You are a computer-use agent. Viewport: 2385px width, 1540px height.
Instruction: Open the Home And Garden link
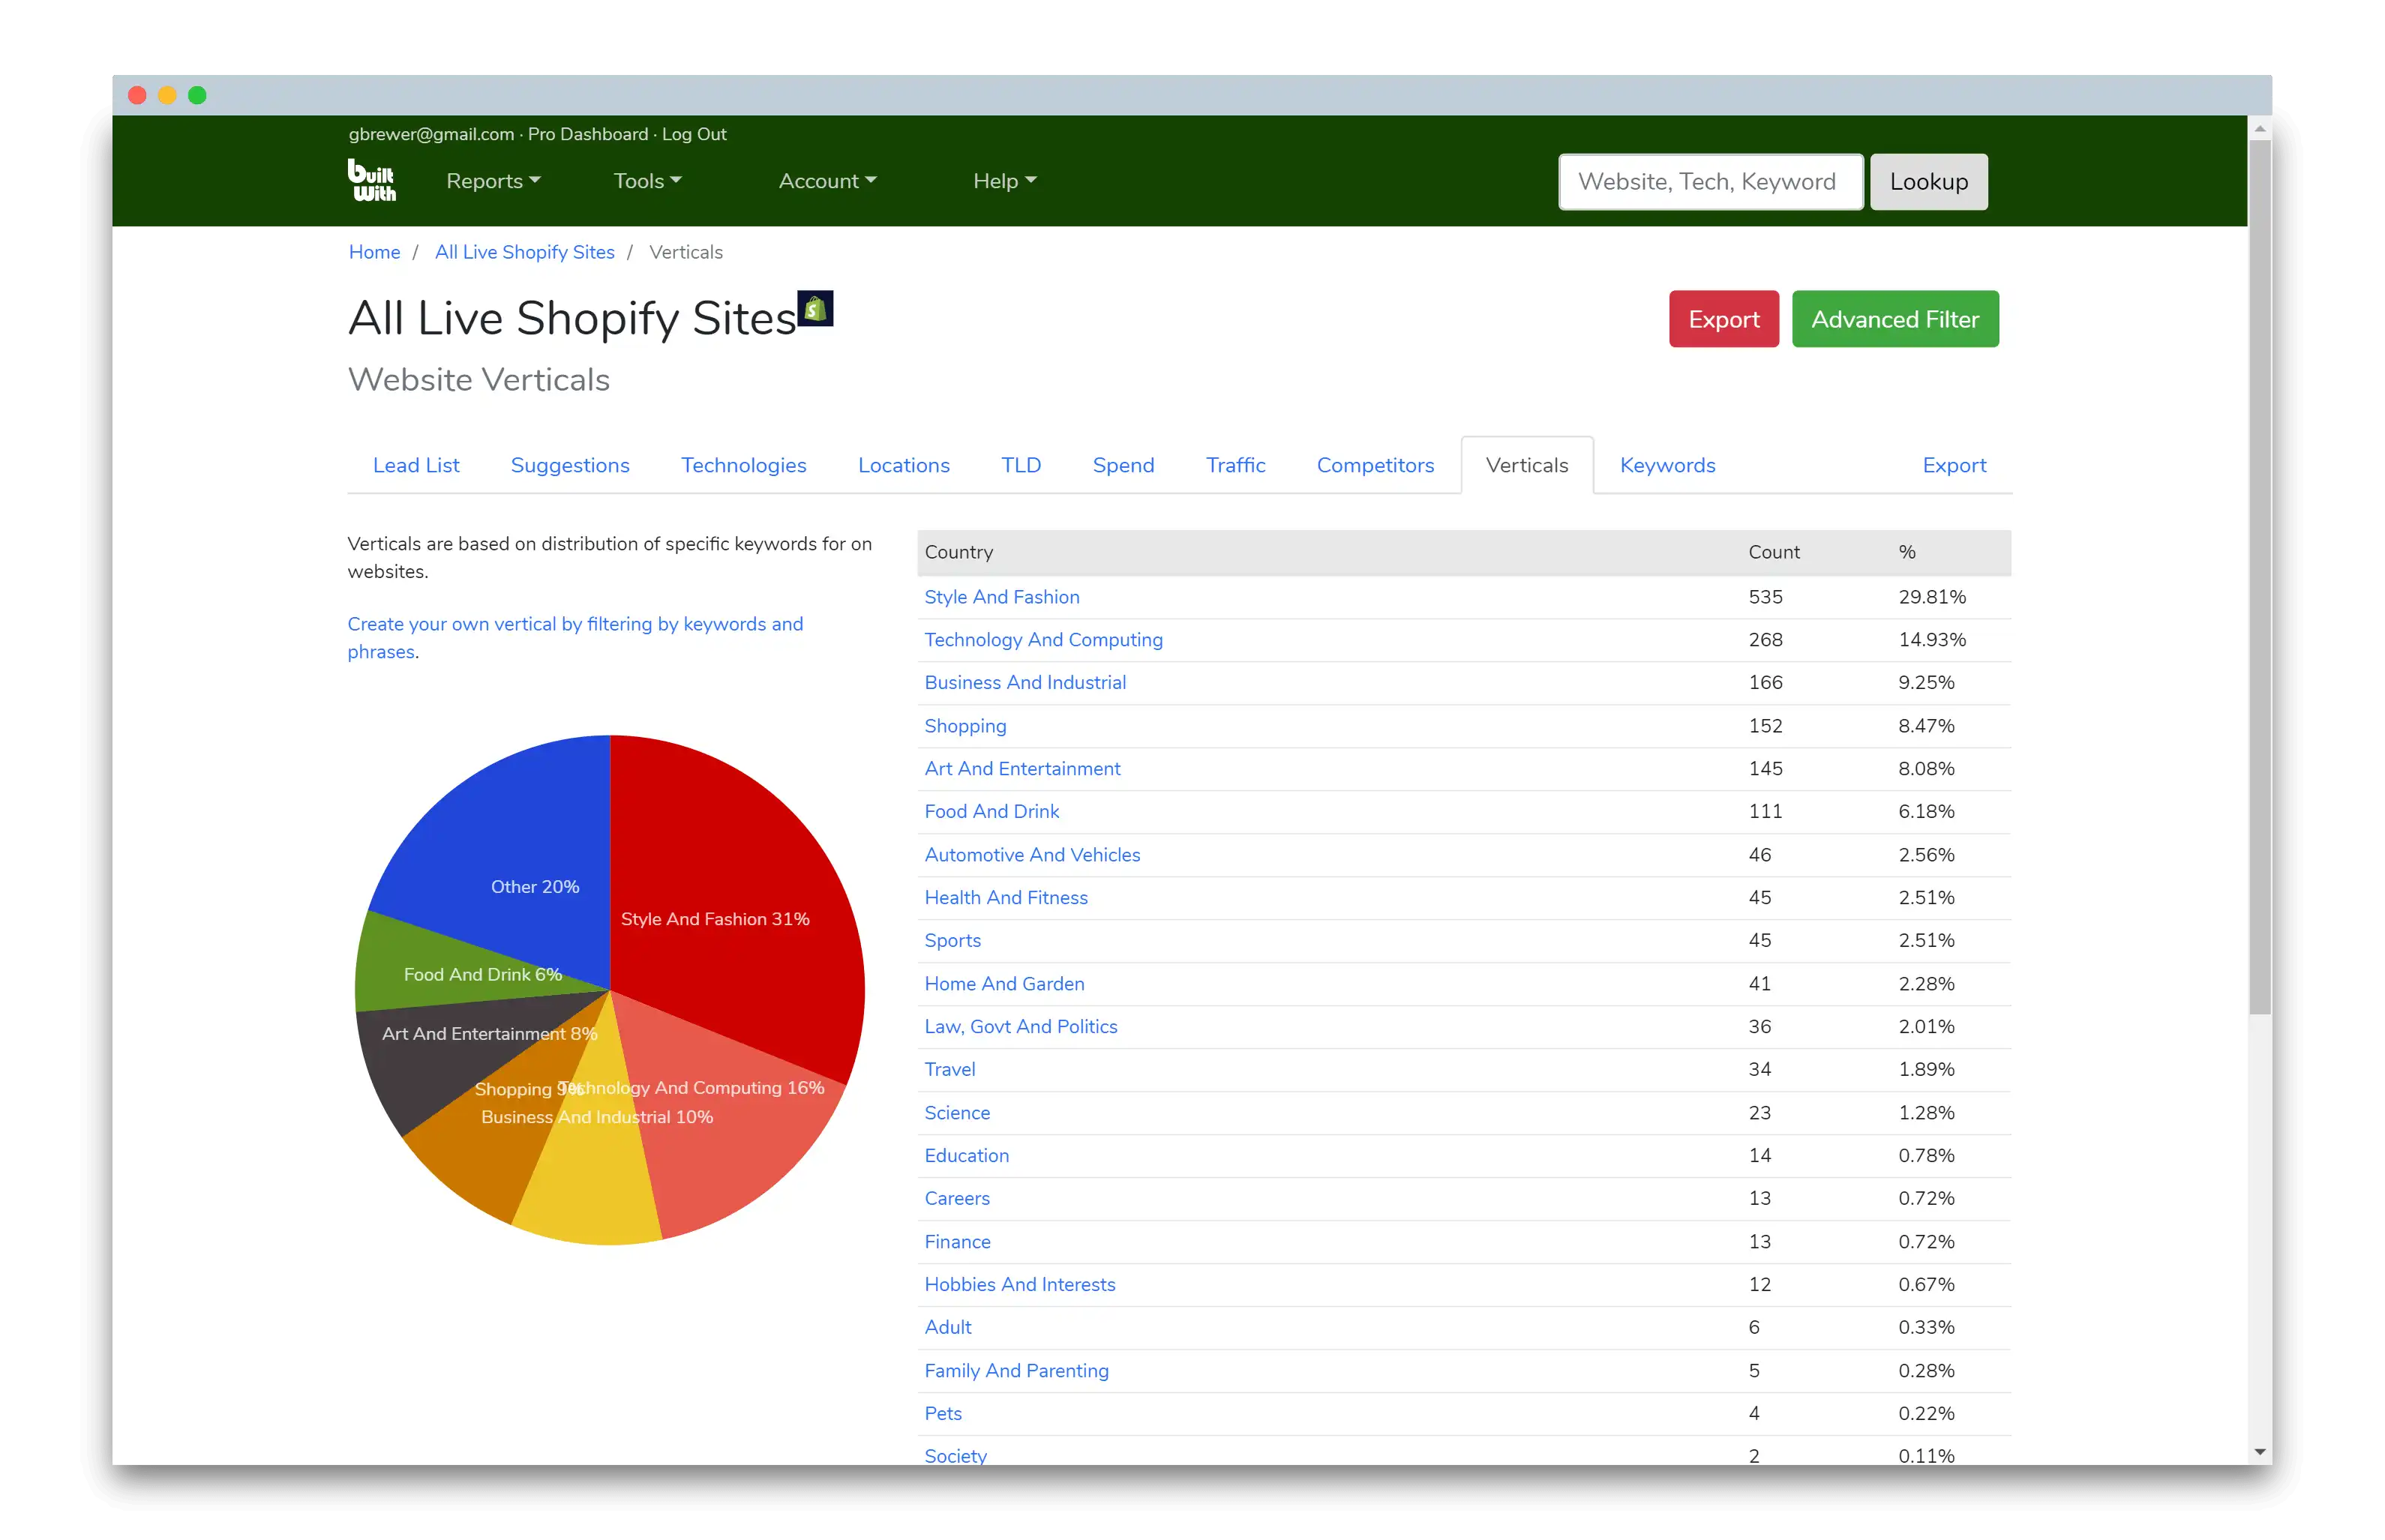pyautogui.click(x=1004, y=984)
